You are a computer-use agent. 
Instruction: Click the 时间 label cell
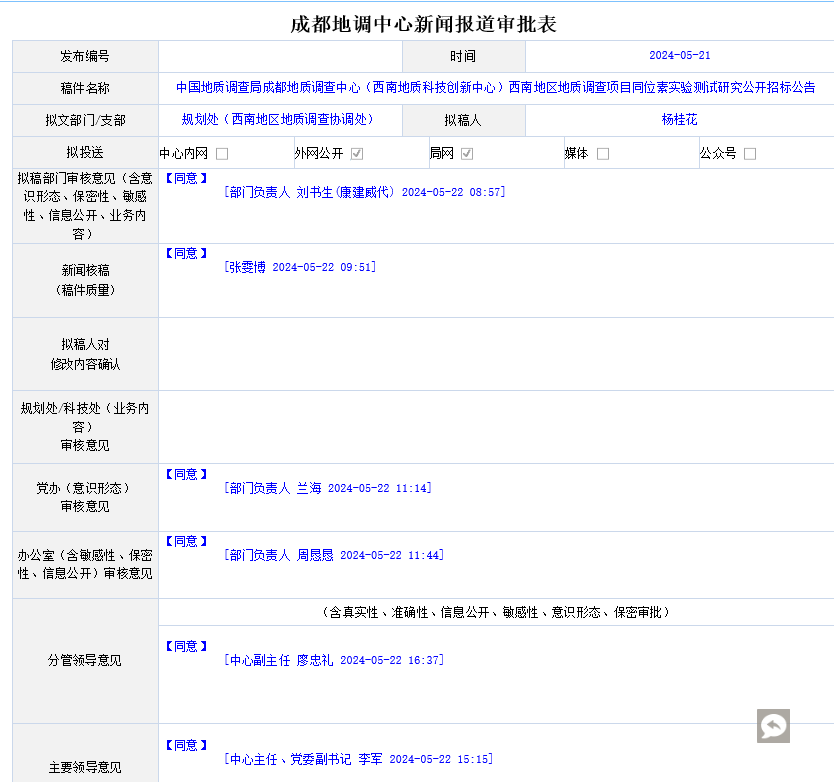coord(463,56)
